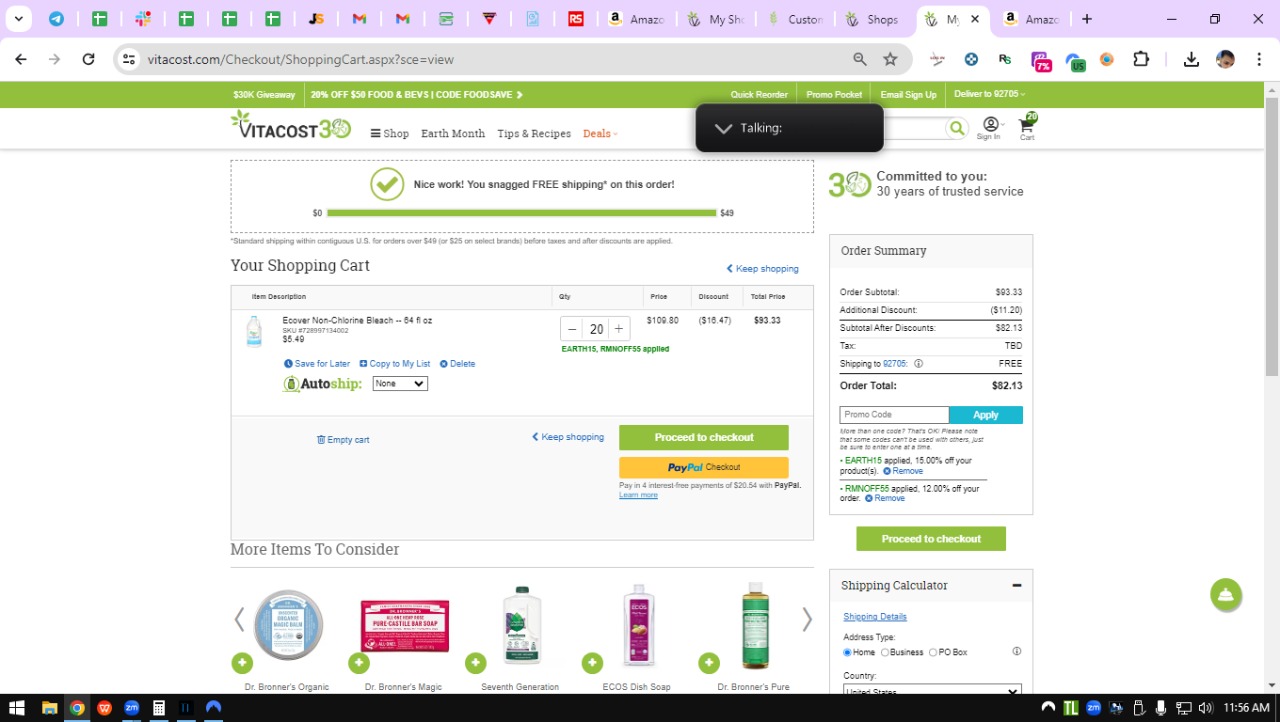Open the Shipping Details link

875,617
